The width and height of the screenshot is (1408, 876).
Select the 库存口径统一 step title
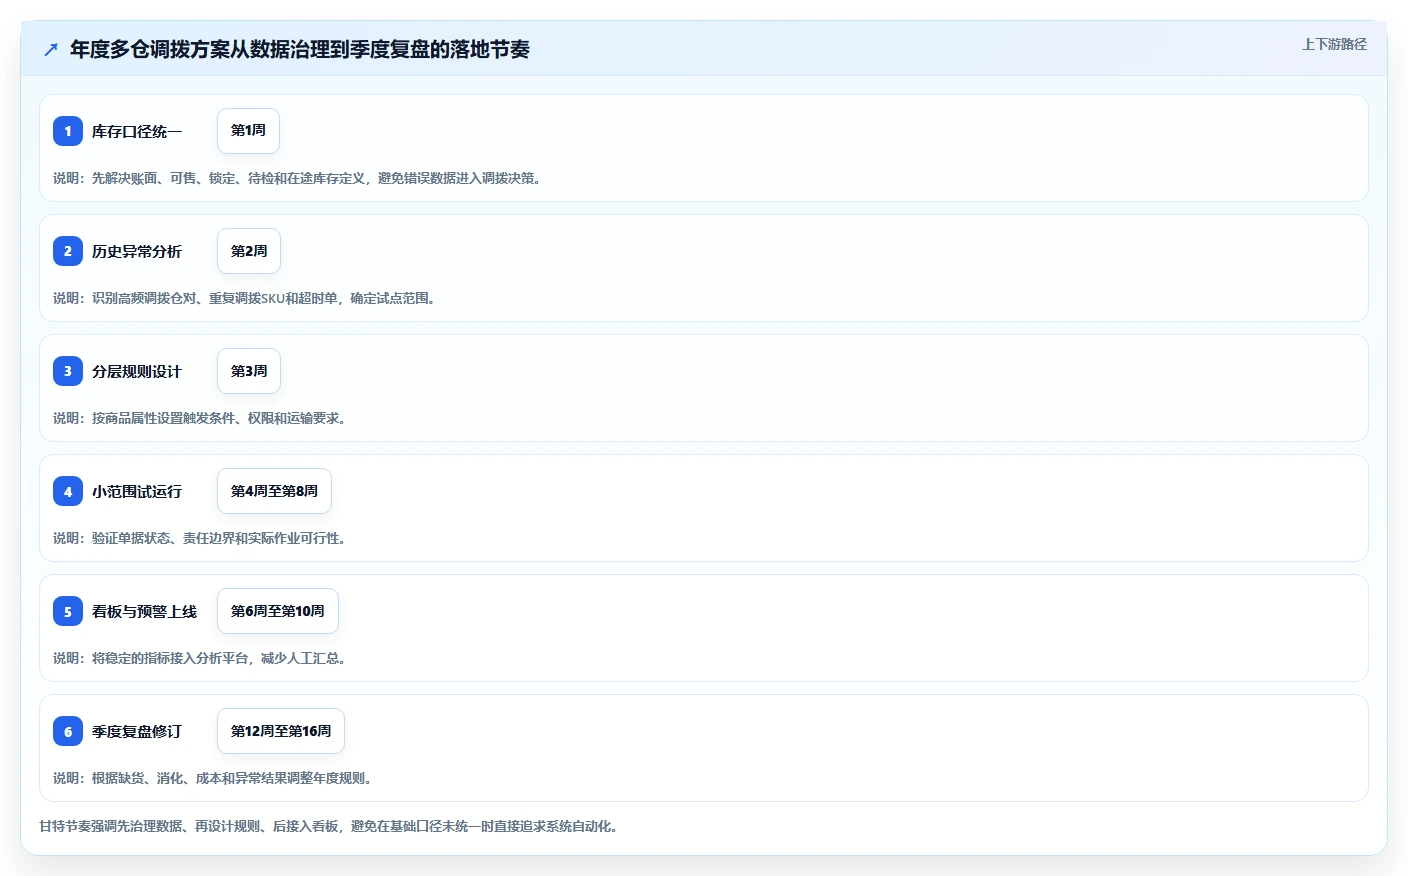click(137, 131)
